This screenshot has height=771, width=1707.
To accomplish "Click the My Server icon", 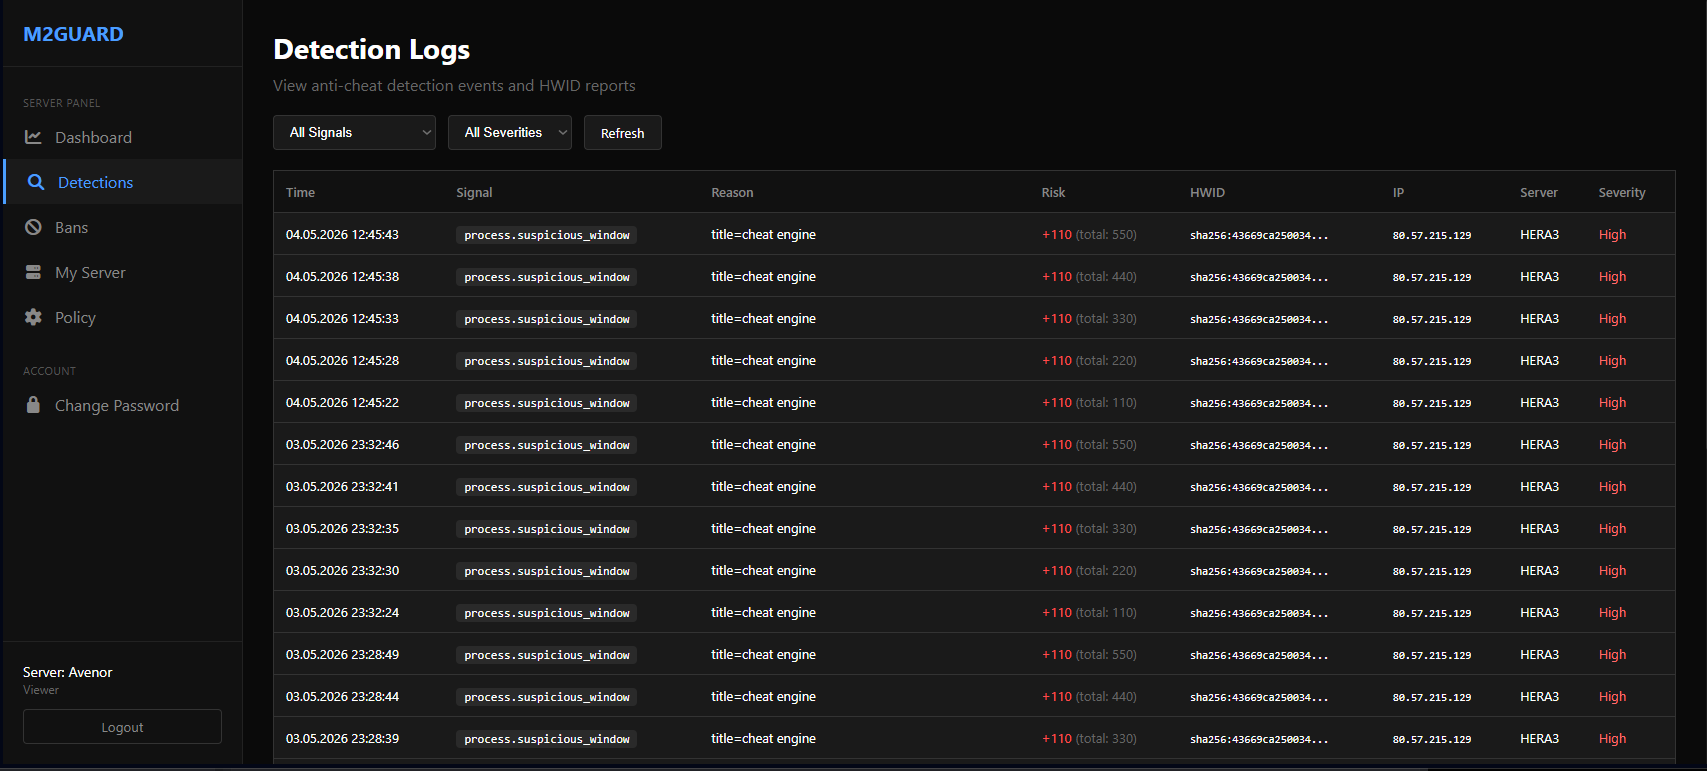I will (33, 272).
